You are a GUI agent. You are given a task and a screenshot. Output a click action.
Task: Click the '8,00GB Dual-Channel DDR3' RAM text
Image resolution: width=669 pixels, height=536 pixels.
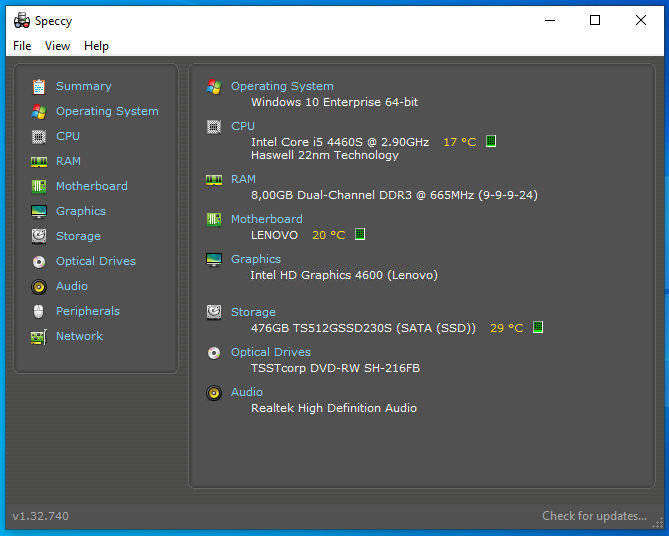point(331,195)
